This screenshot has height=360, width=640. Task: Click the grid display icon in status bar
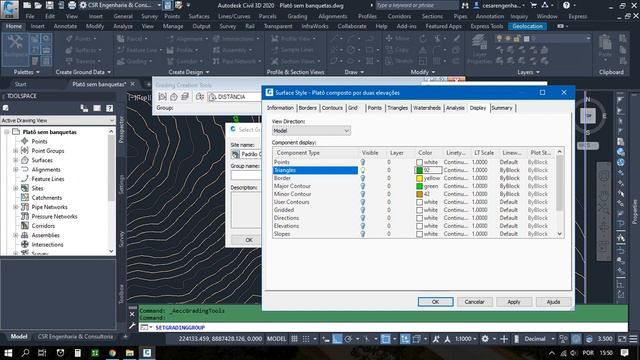pyautogui.click(x=294, y=339)
